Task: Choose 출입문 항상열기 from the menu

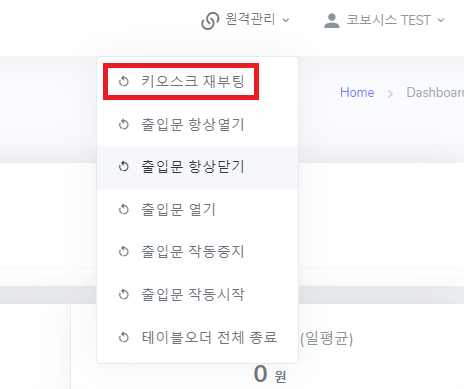Action: click(197, 125)
